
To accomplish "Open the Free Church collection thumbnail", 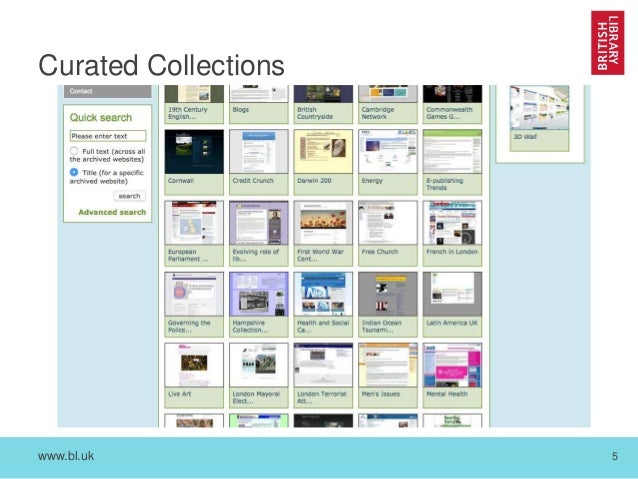I will tap(388, 223).
